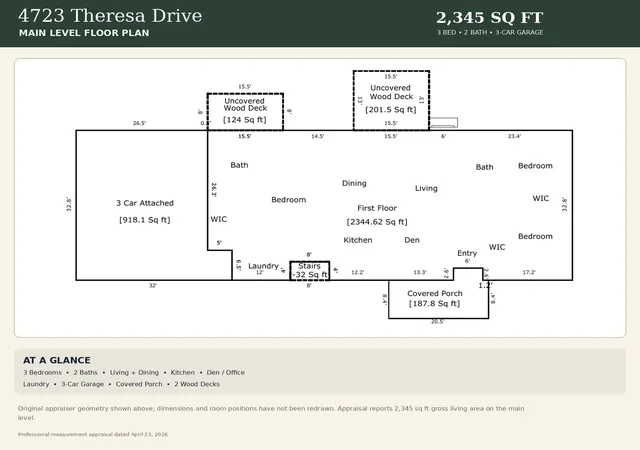Viewport: 640px width, 450px height.
Task: Click the "Living + Dining" summary item
Action: pos(134,372)
